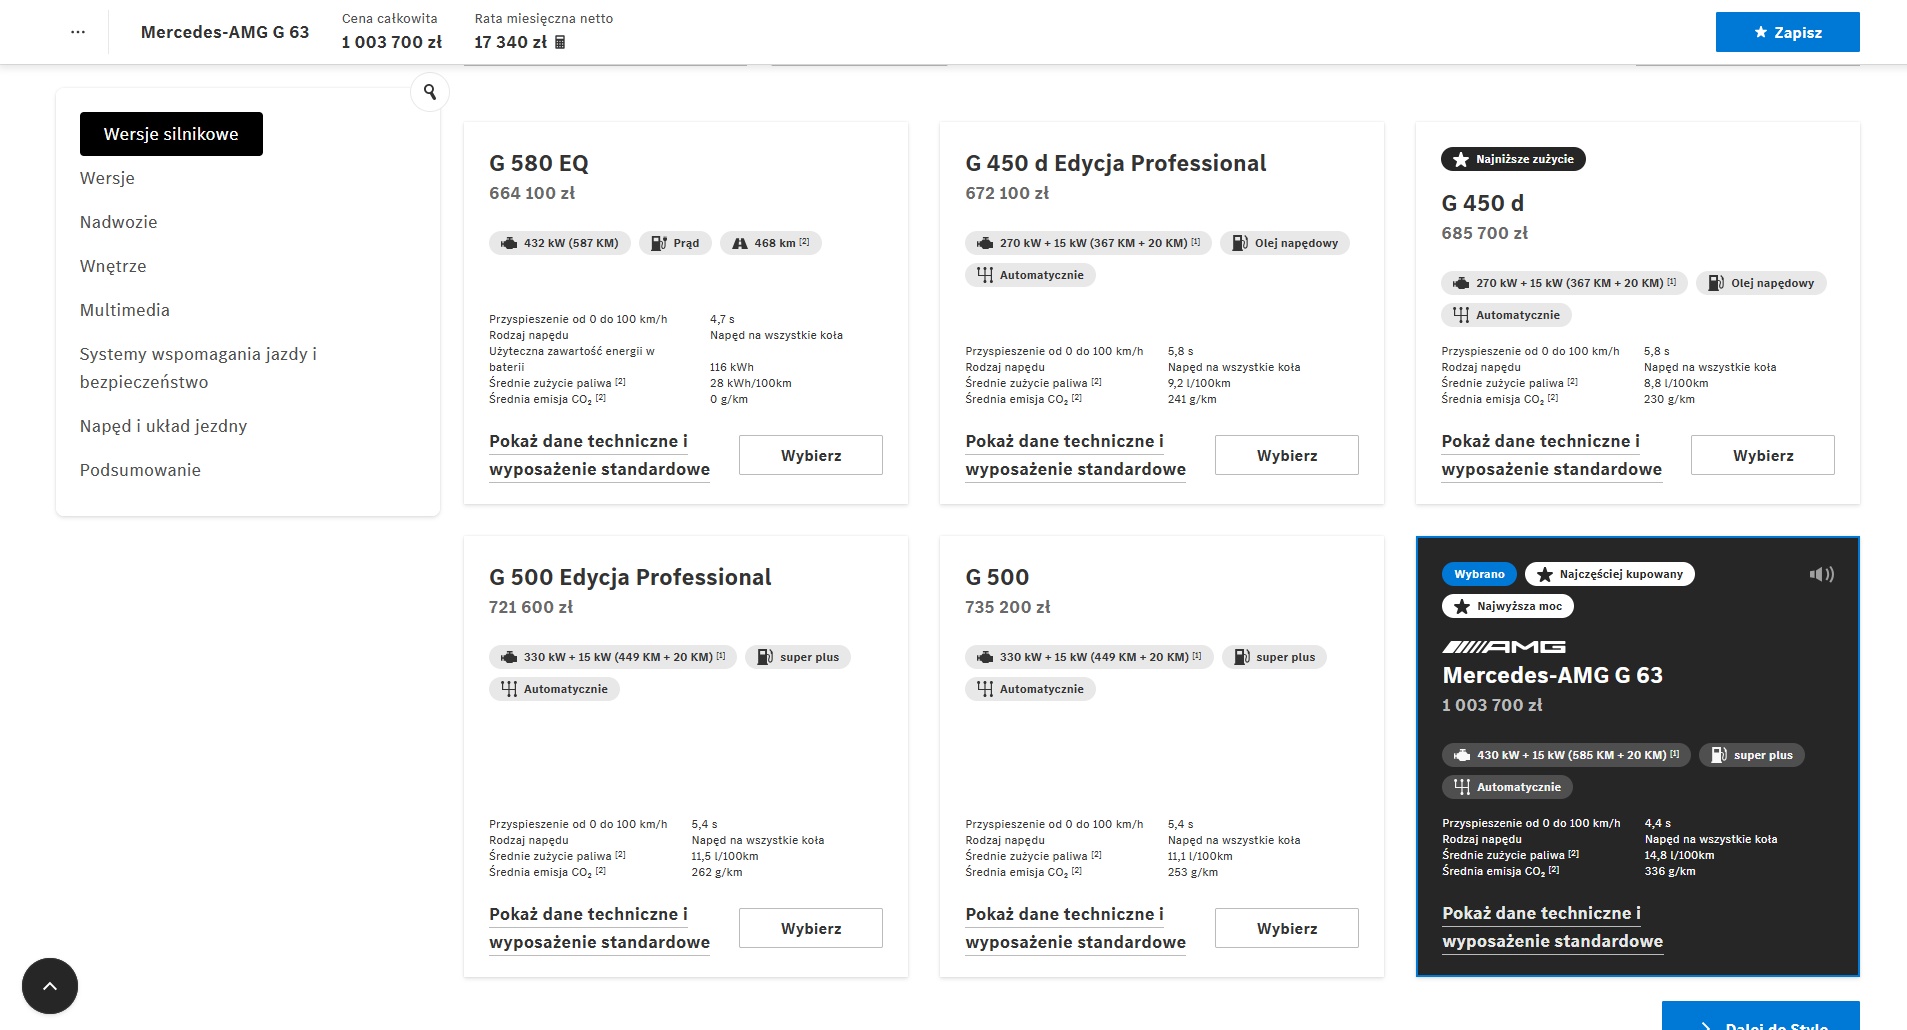Click 28 kWh/100km consumption value
The image size is (1907, 1030).
(751, 383)
